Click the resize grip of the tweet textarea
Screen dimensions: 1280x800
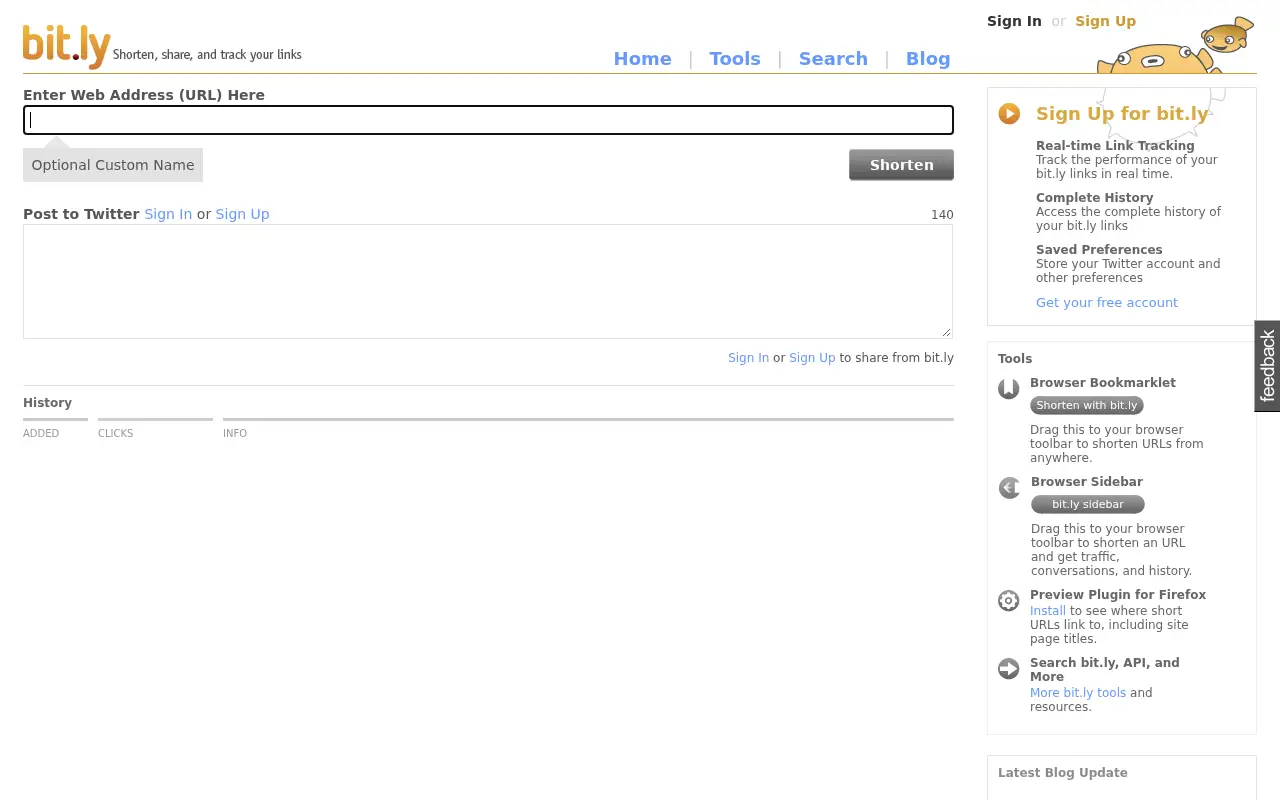pos(946,332)
